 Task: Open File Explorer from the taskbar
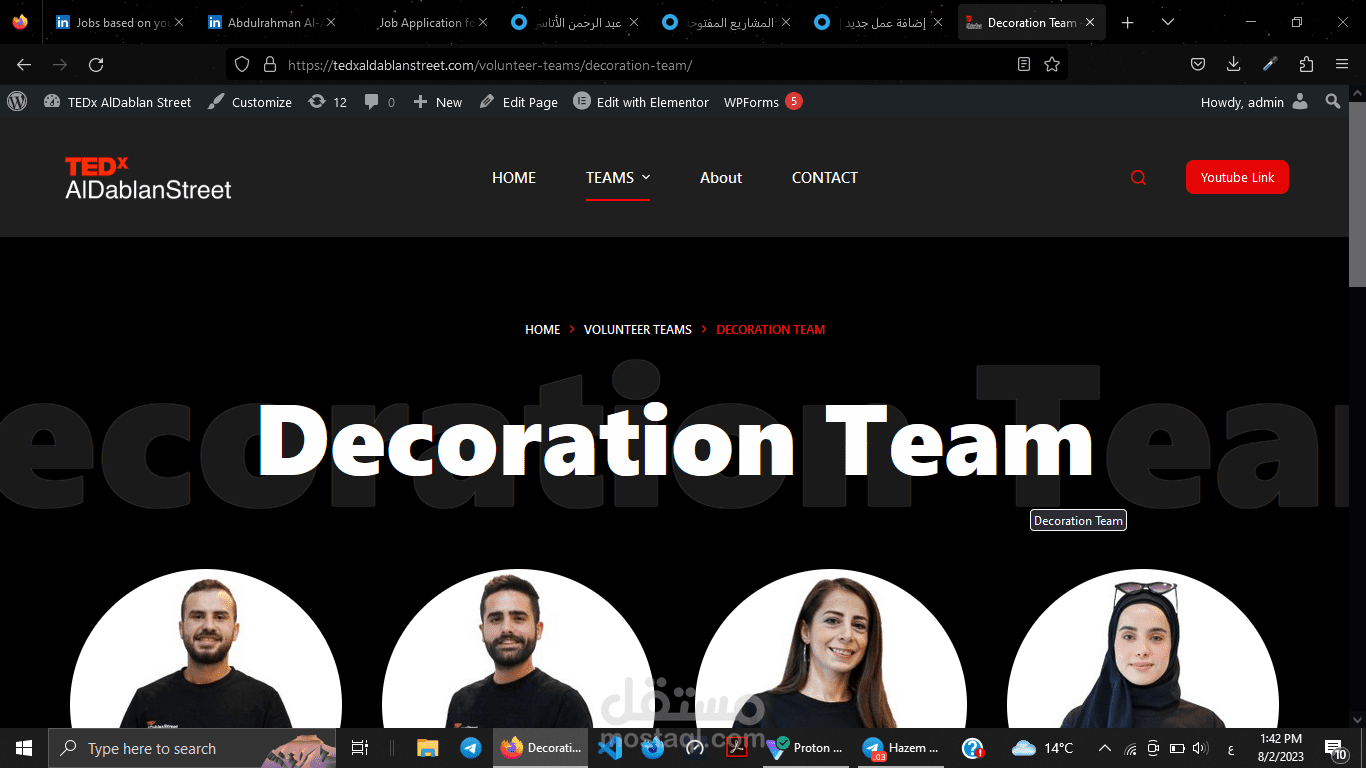pyautogui.click(x=428, y=748)
